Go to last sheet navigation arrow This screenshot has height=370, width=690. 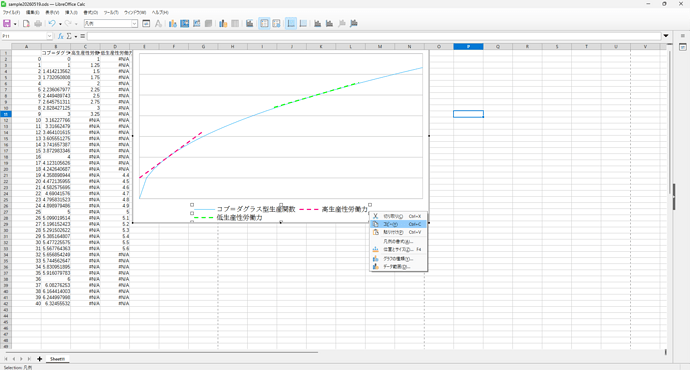click(29, 359)
